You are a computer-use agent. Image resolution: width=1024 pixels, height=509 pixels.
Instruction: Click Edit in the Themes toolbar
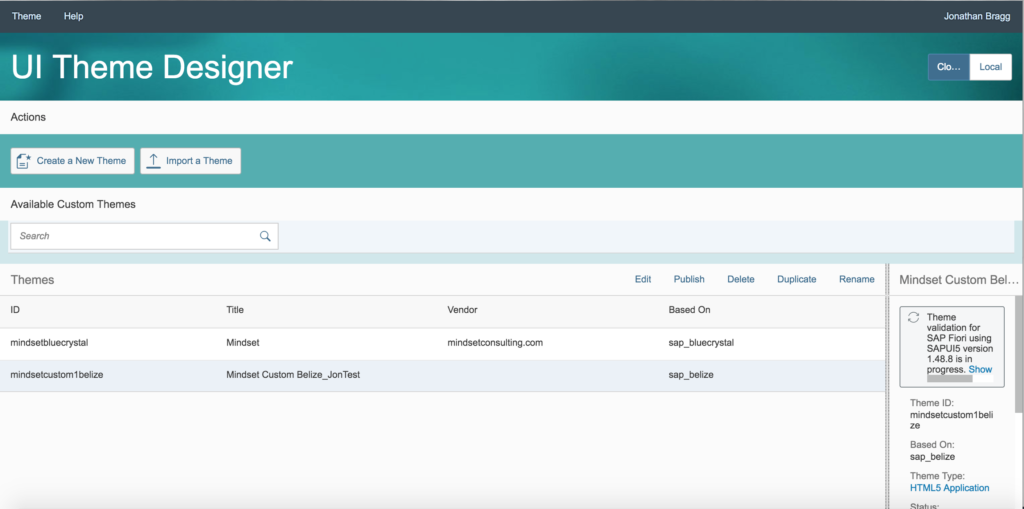[x=643, y=279]
